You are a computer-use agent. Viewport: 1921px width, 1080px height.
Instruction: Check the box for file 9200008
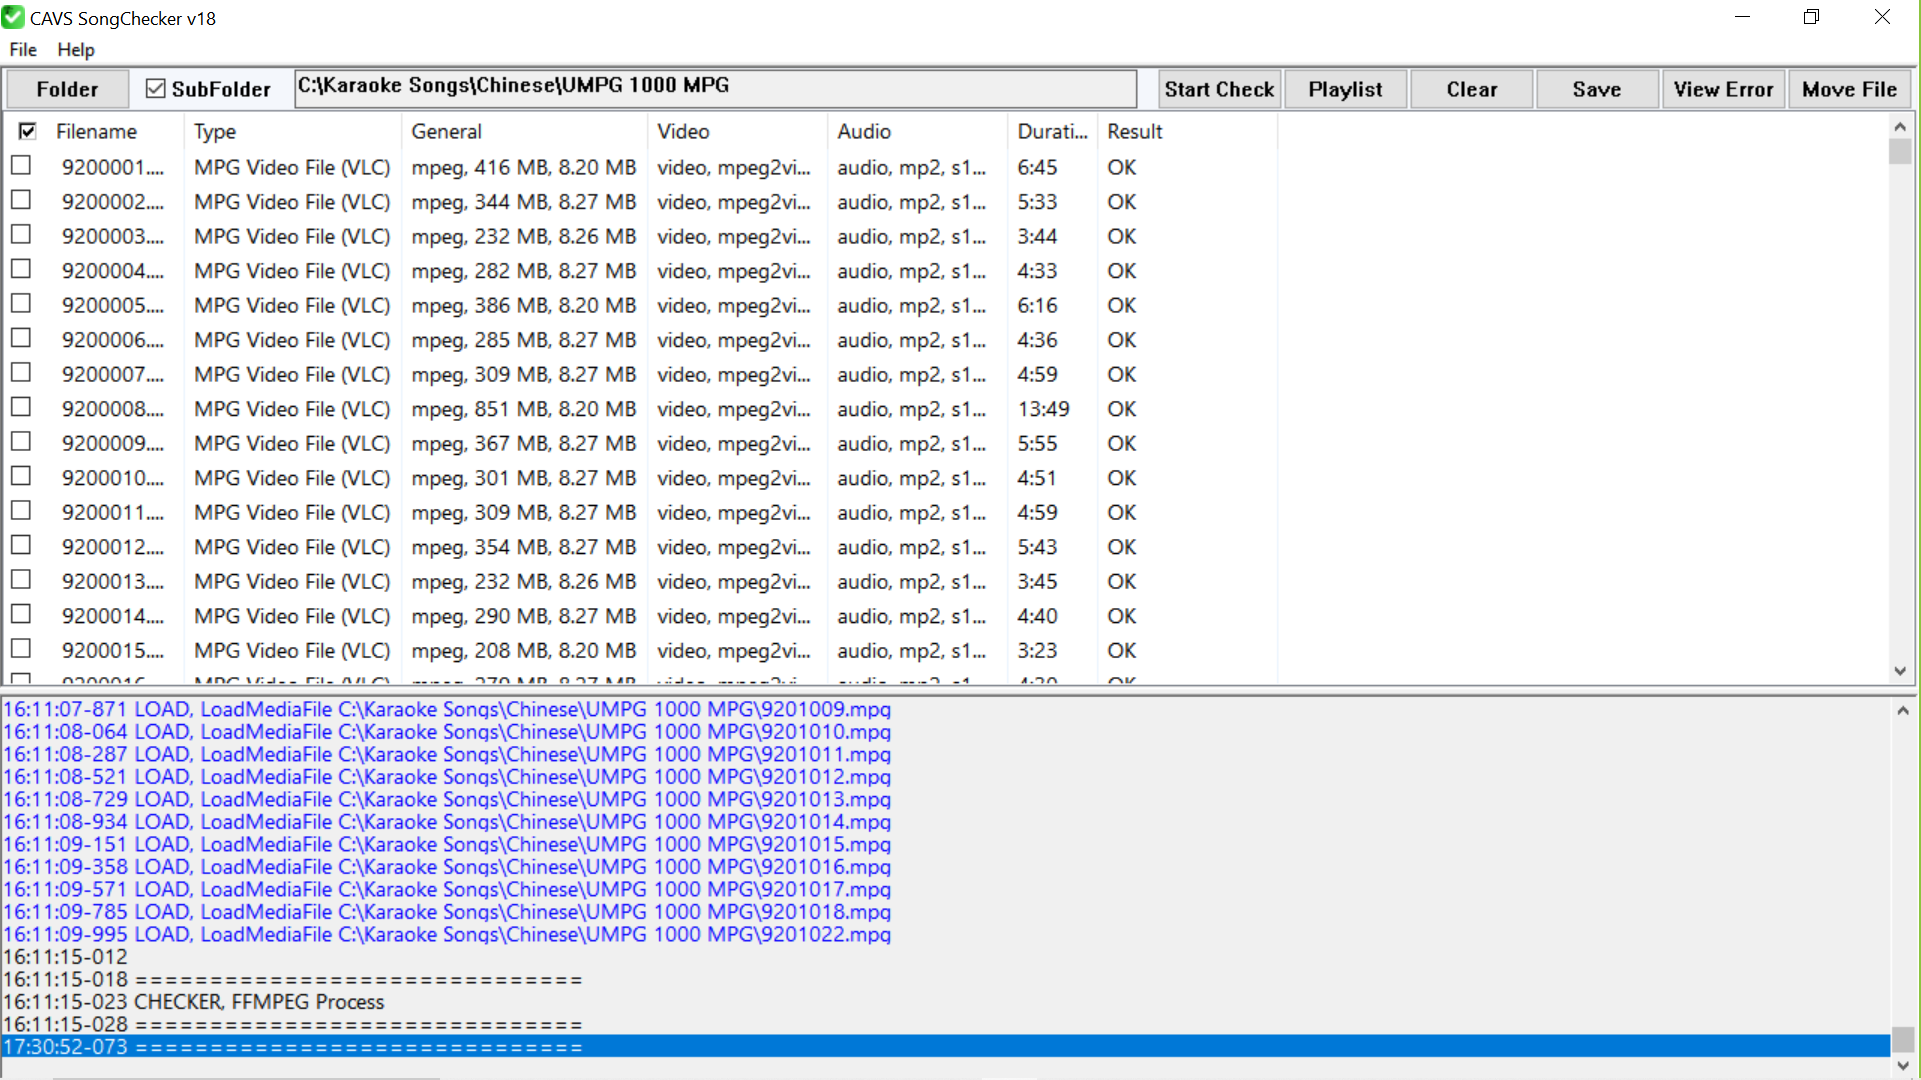coord(21,408)
